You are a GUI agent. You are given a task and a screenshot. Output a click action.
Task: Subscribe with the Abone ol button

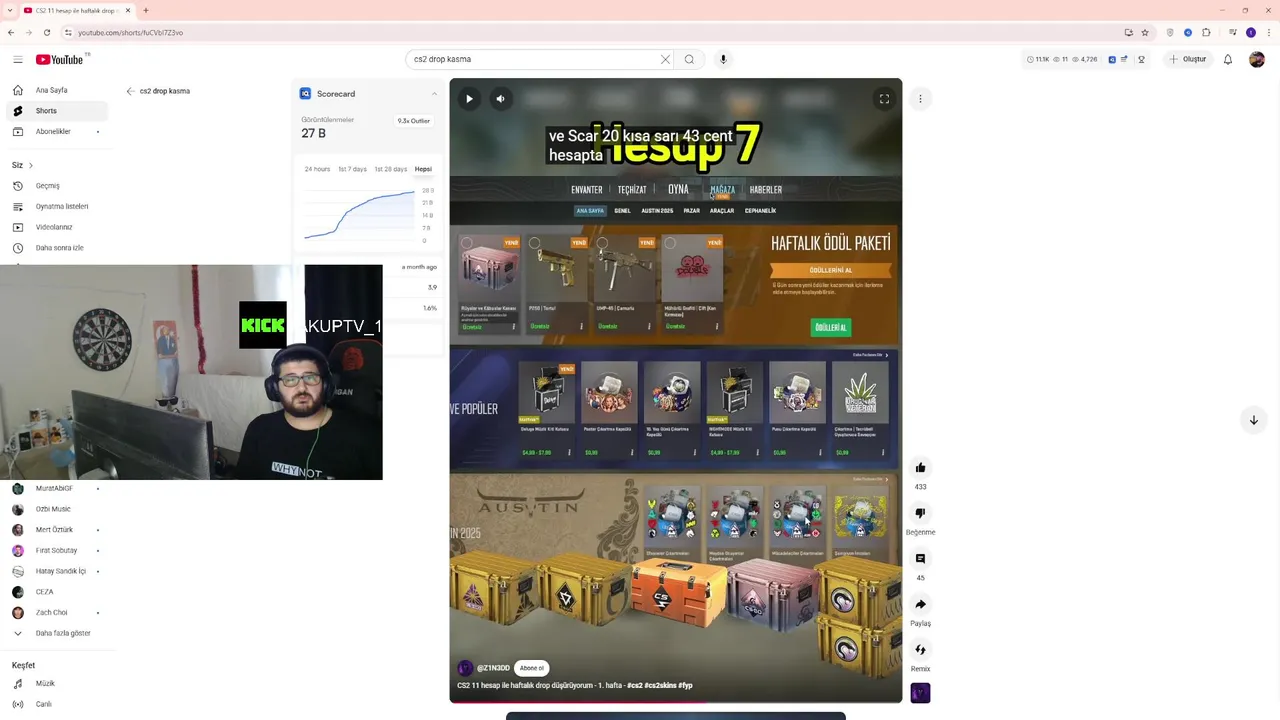click(x=532, y=668)
